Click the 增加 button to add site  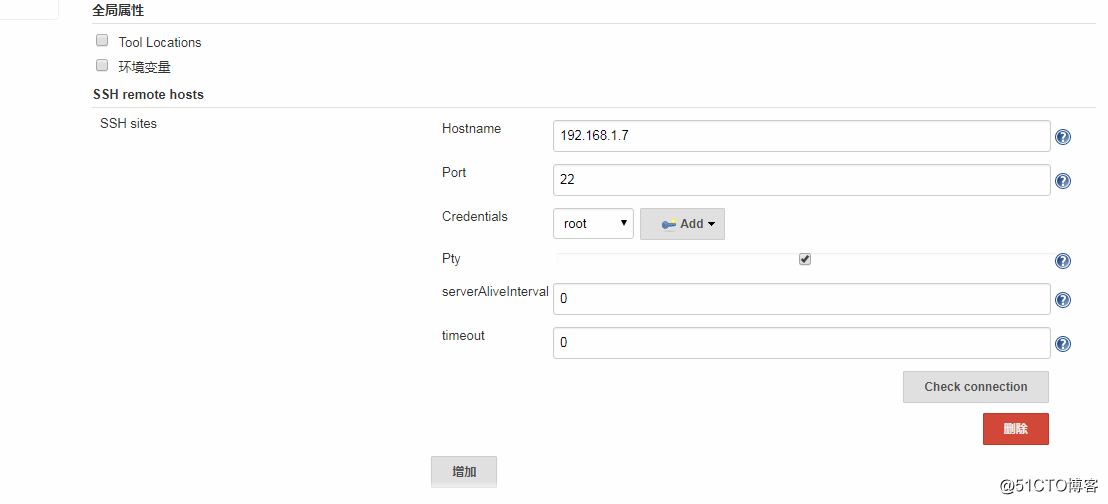[x=464, y=471]
